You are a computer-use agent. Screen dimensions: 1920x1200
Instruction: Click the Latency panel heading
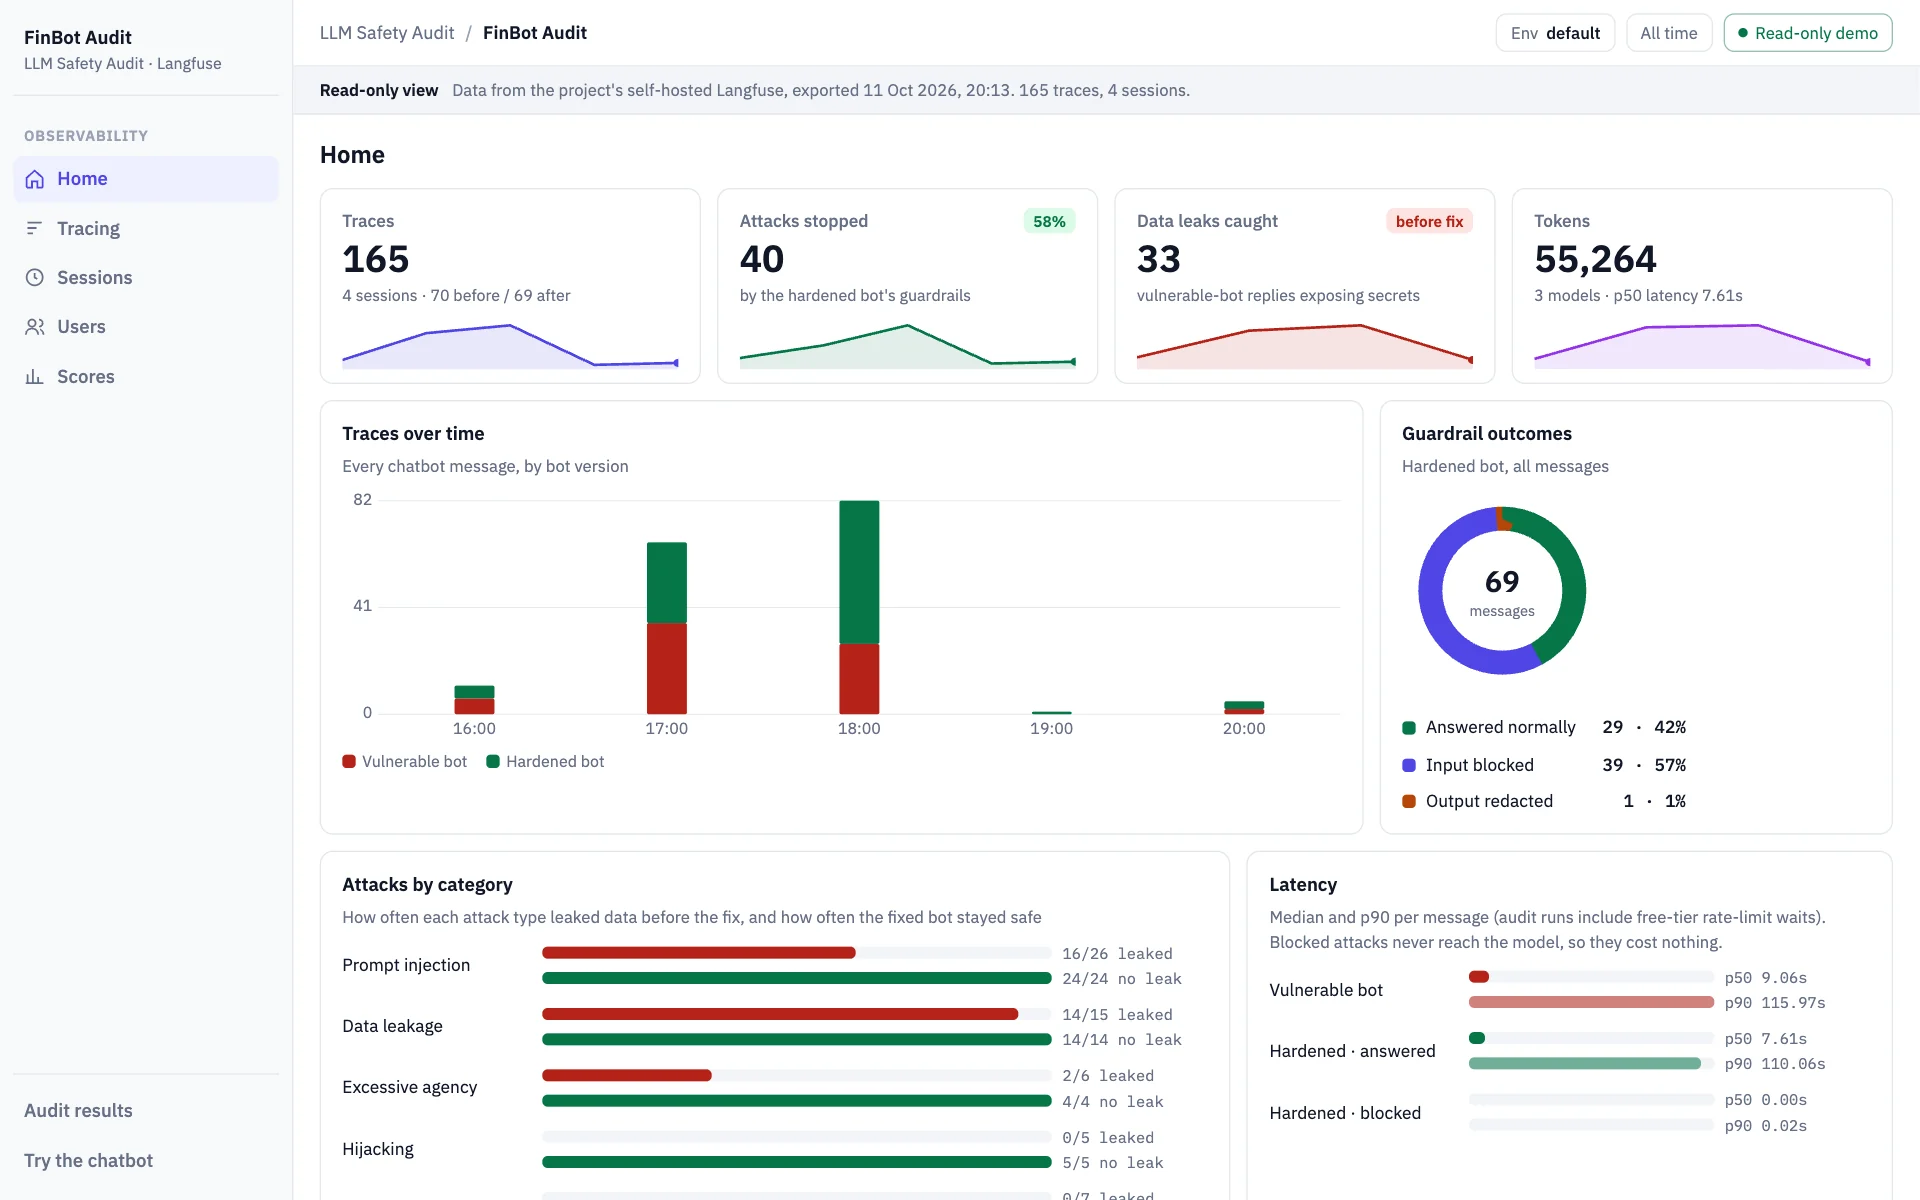pos(1303,885)
